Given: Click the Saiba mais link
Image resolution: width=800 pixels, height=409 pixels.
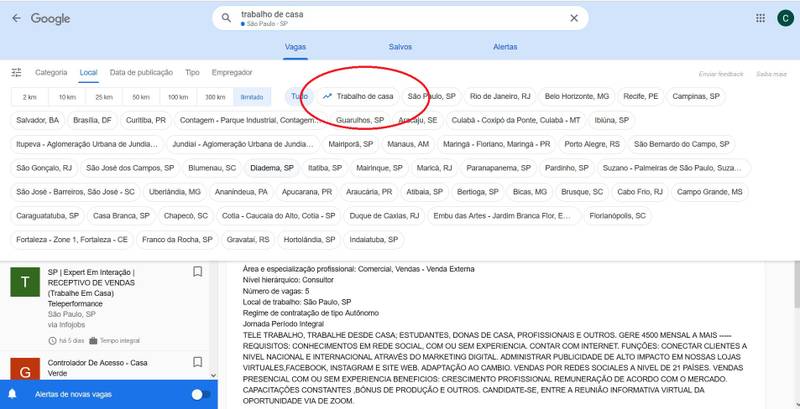Looking at the screenshot, I should click(771, 74).
